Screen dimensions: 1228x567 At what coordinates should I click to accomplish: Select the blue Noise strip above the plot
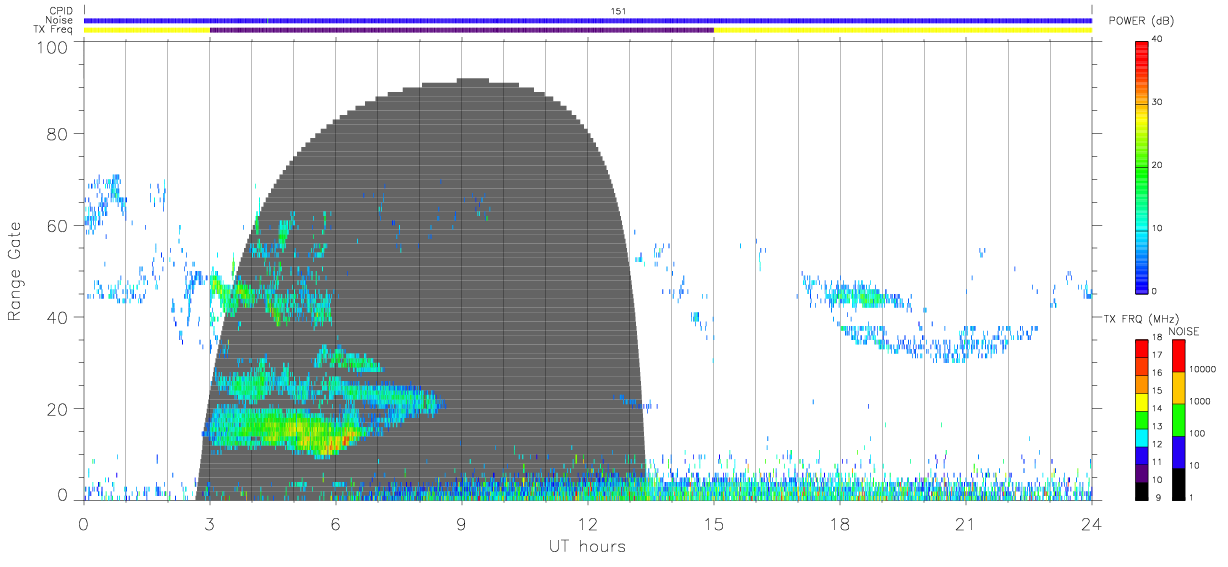pos(588,20)
